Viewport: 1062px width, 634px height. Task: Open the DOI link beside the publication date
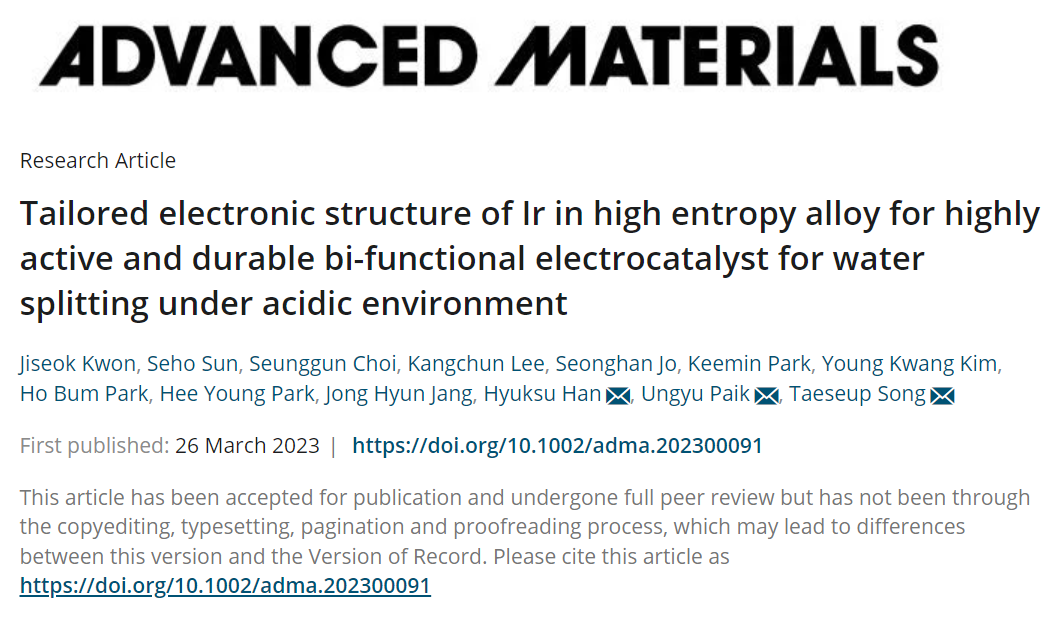(557, 446)
